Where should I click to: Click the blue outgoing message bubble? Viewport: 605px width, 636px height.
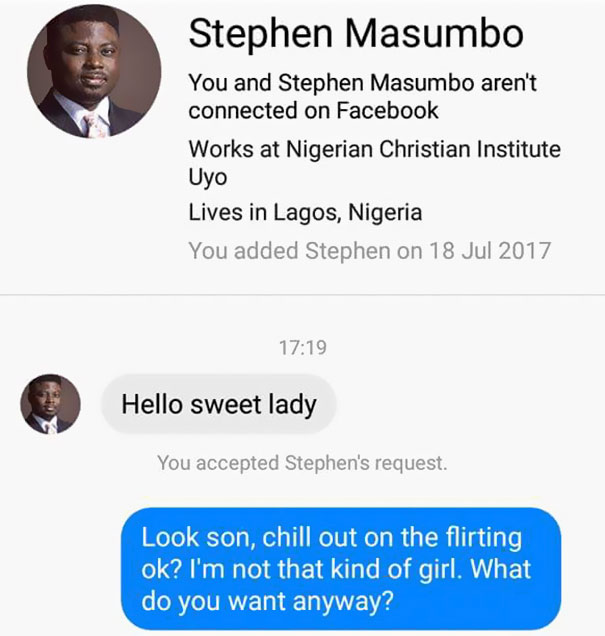(x=341, y=570)
